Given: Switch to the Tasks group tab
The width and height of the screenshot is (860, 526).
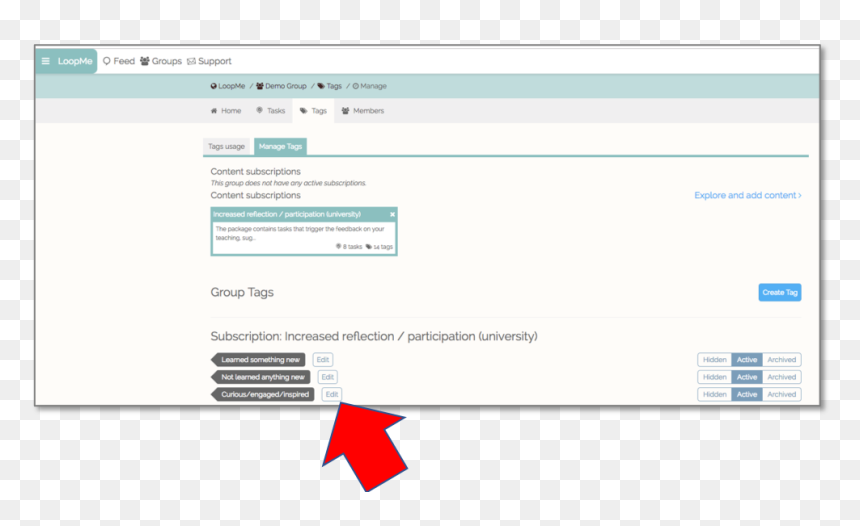Looking at the screenshot, I should coord(270,111).
